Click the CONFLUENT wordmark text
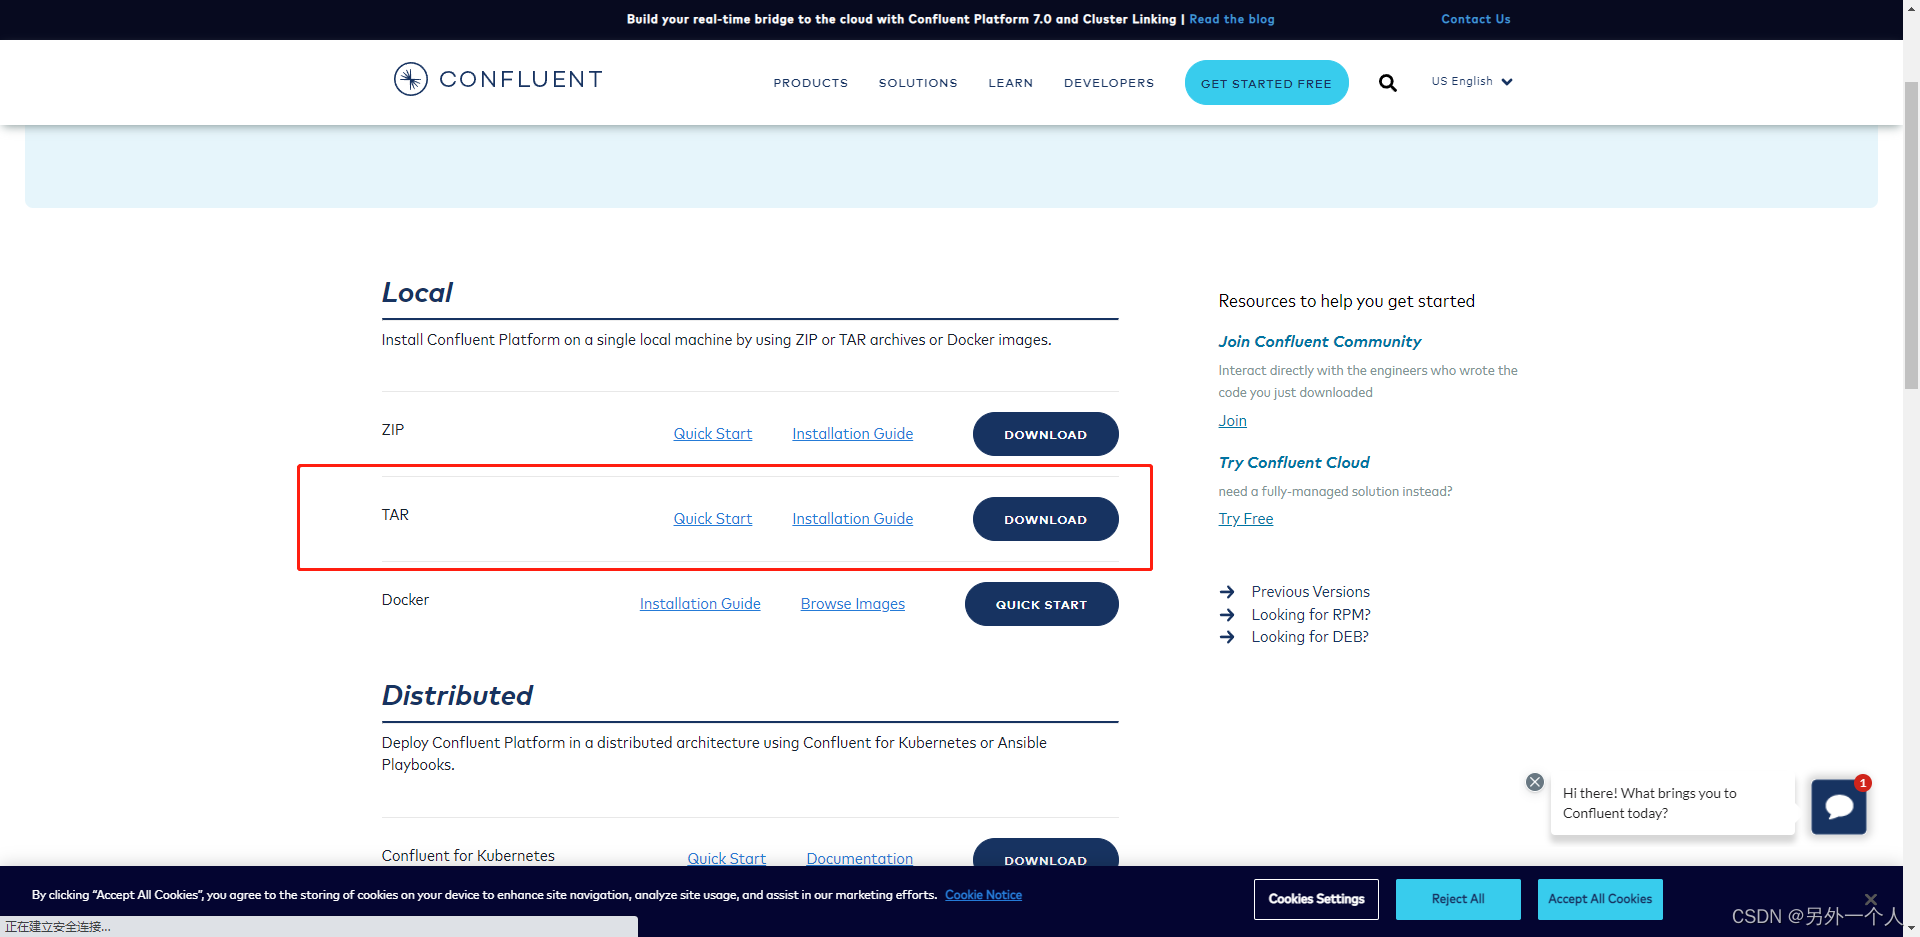The image size is (1920, 937). point(521,79)
